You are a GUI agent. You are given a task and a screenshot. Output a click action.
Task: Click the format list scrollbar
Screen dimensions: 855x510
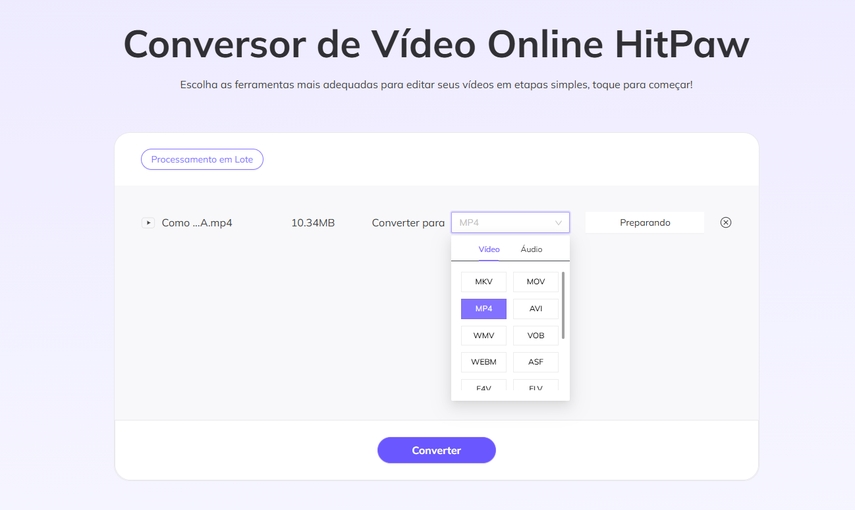pyautogui.click(x=563, y=305)
